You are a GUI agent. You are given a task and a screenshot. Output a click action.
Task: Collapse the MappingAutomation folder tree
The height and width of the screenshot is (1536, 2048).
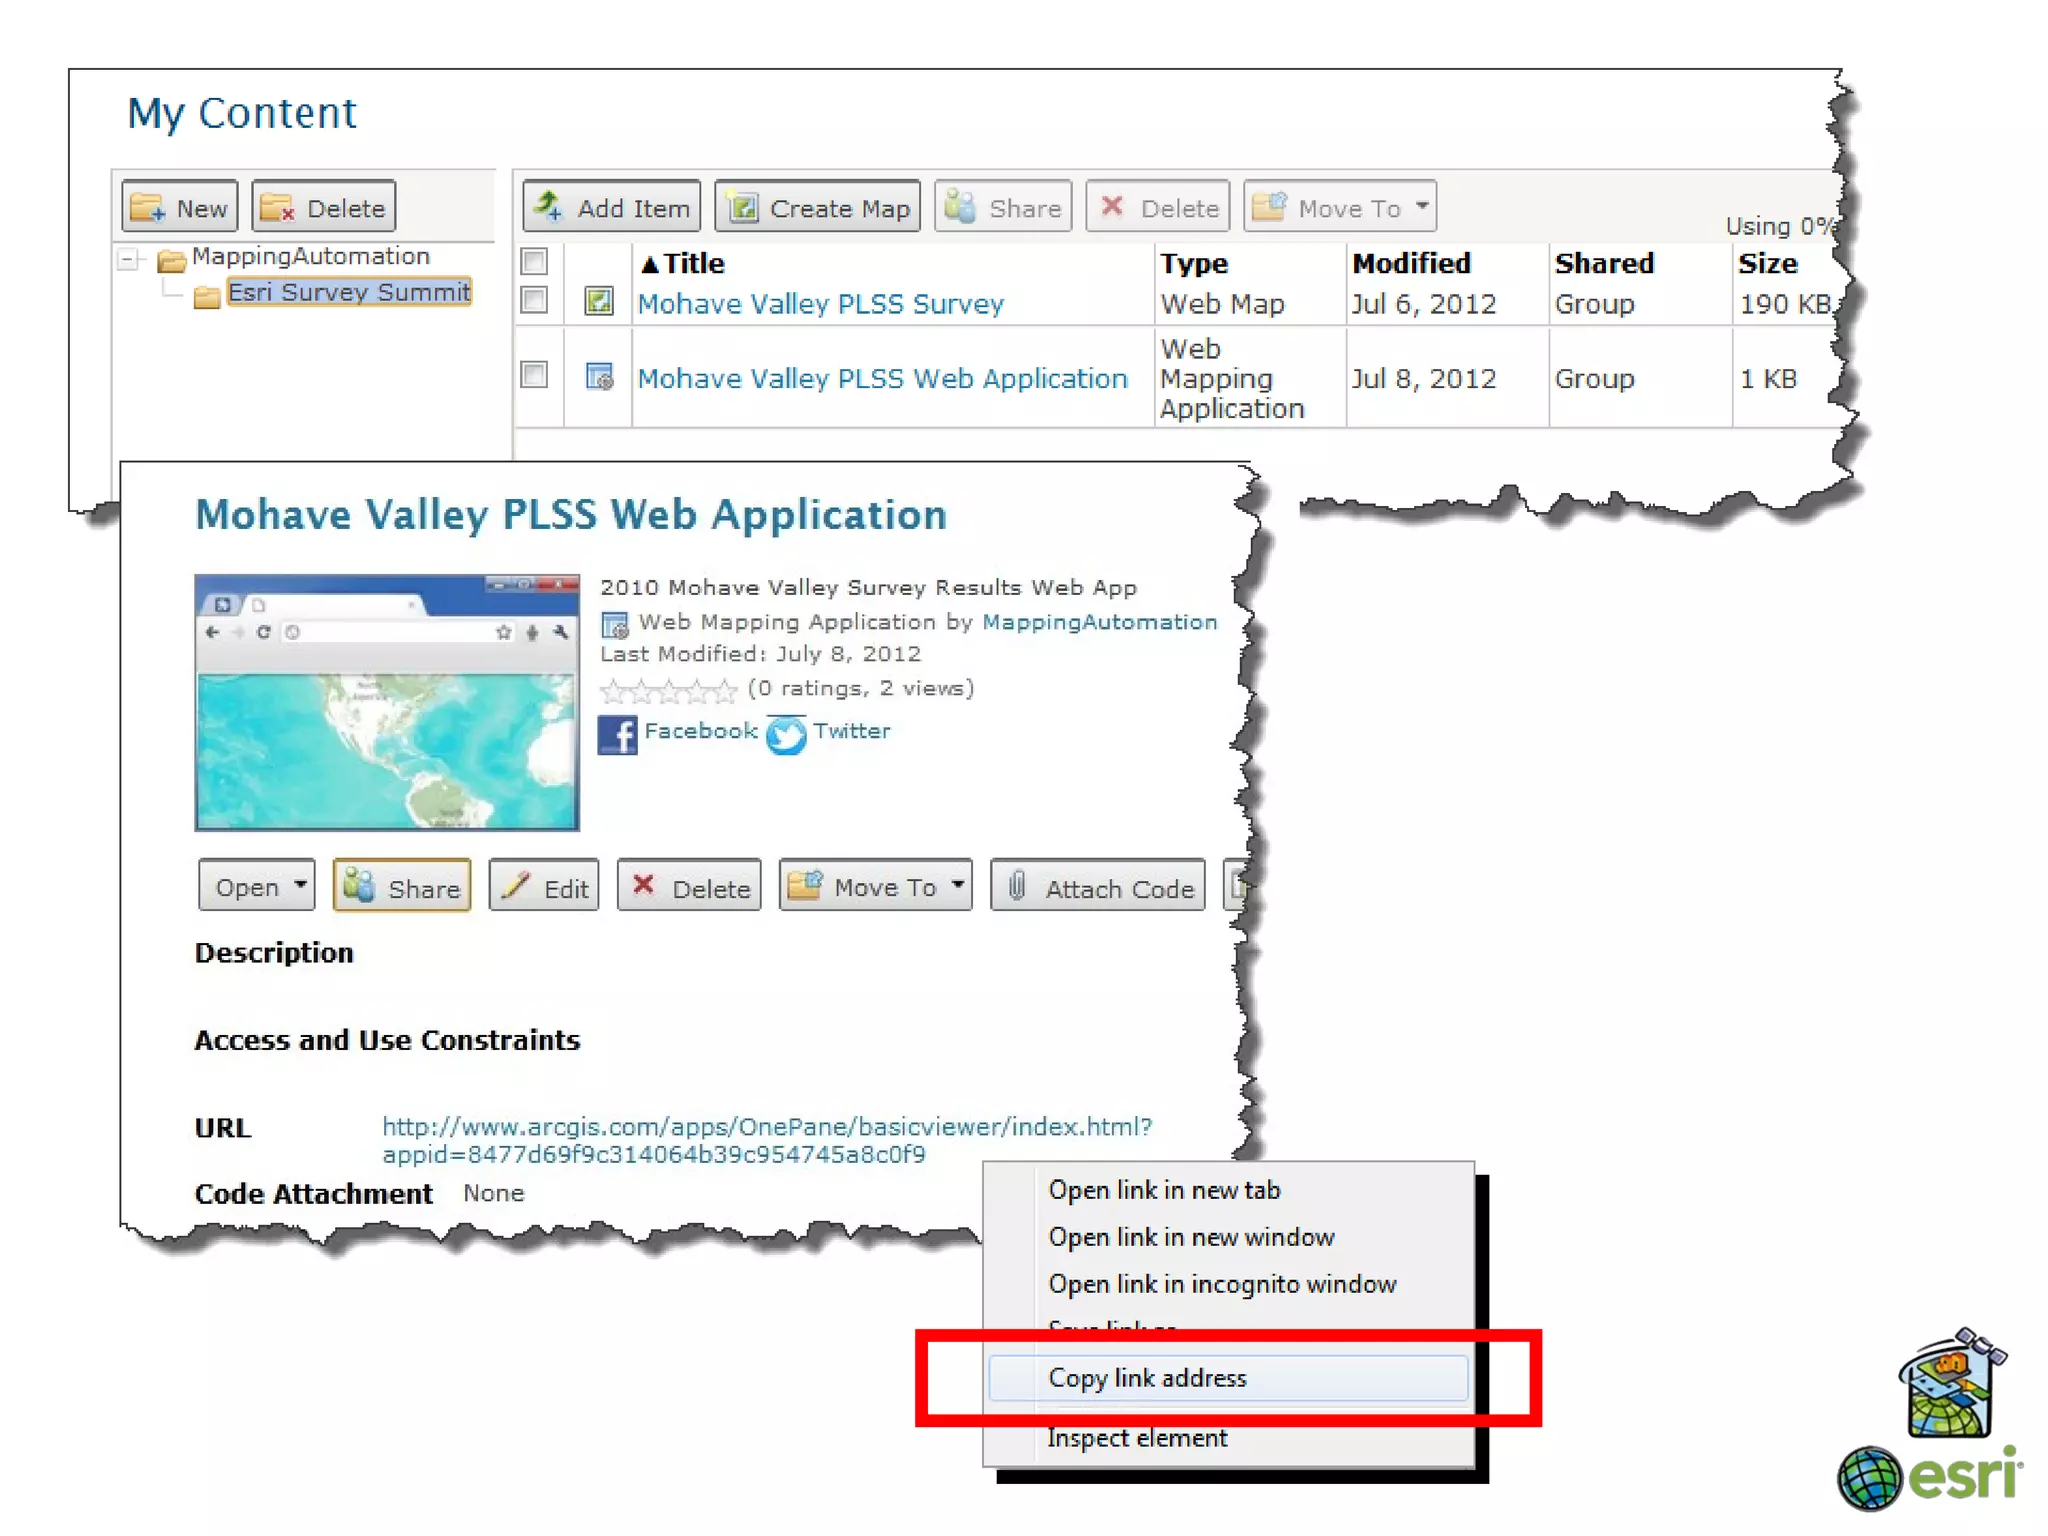(128, 259)
